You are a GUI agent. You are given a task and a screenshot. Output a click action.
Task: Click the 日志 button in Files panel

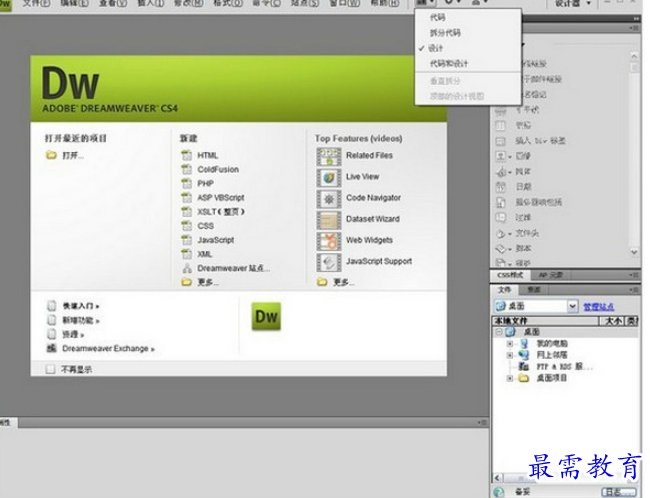point(618,492)
